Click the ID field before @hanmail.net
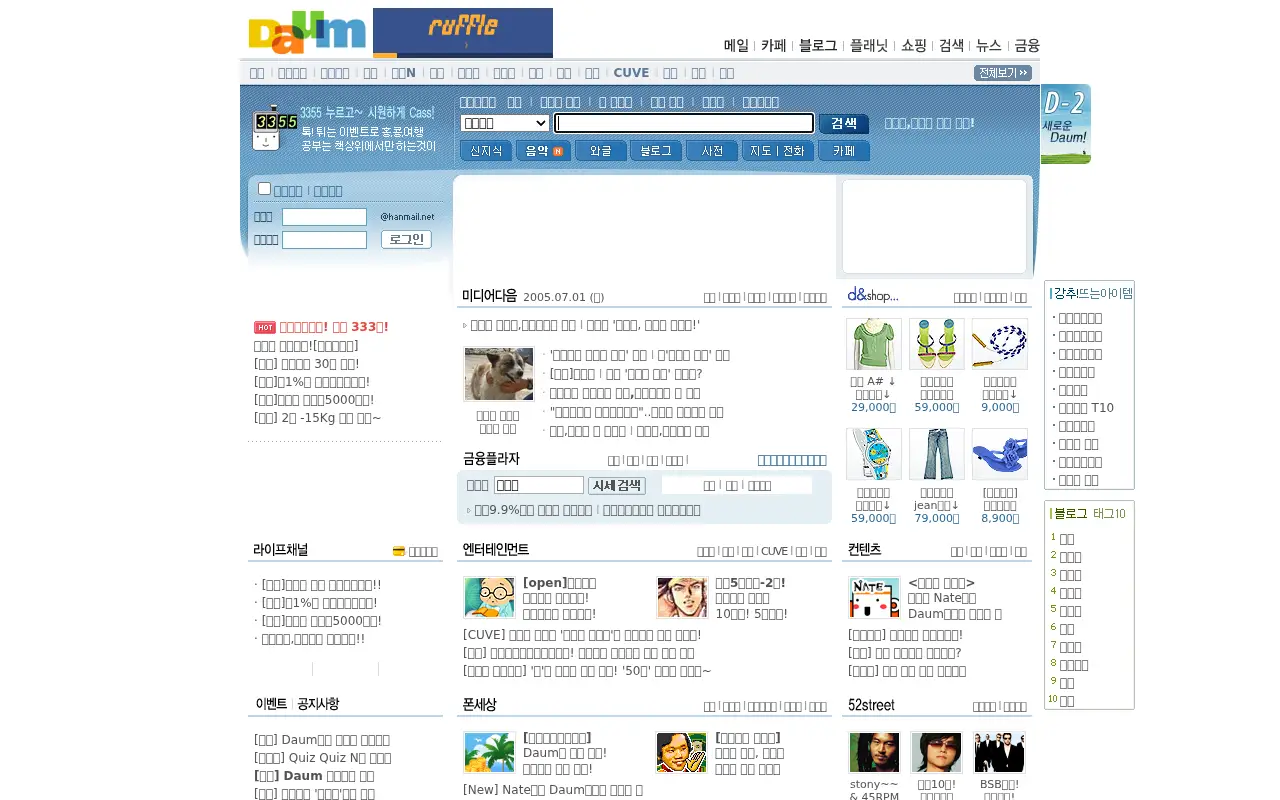This screenshot has height=800, width=1280. point(324,217)
